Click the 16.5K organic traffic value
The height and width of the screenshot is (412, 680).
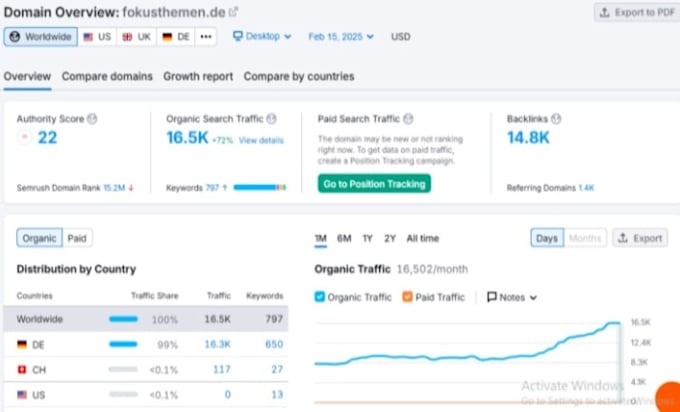[x=187, y=138]
